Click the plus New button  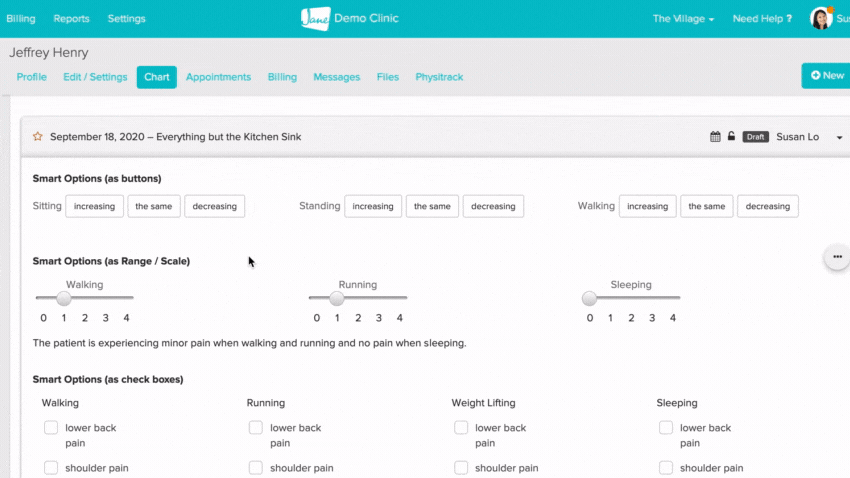[827, 76]
